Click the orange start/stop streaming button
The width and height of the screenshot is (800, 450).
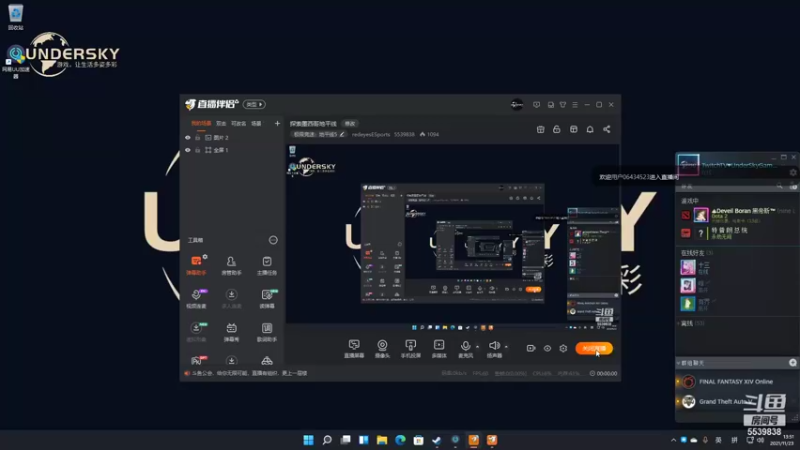click(594, 348)
